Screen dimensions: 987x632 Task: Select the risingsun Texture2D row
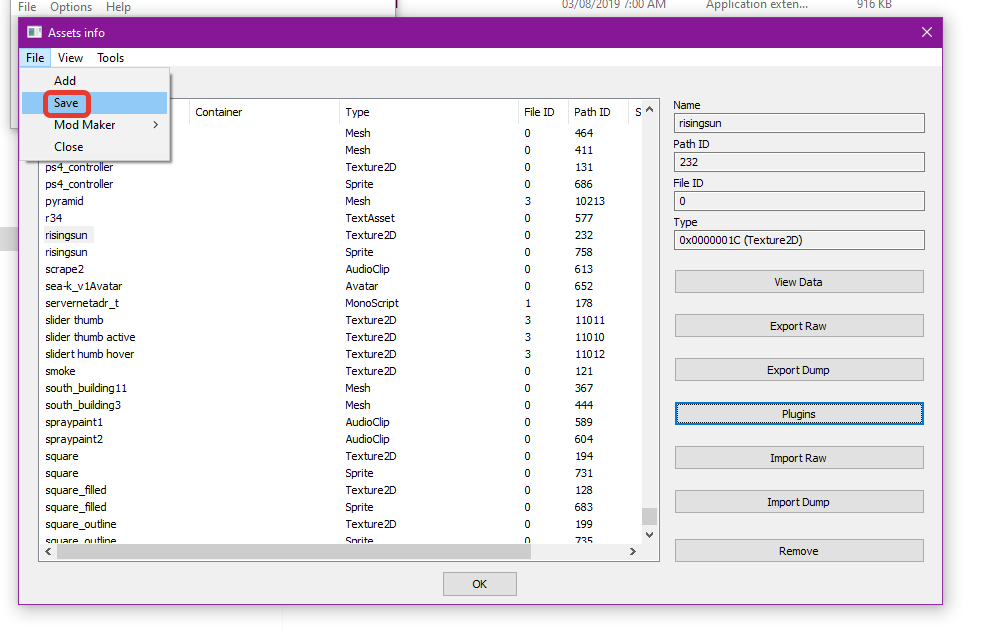pos(340,235)
